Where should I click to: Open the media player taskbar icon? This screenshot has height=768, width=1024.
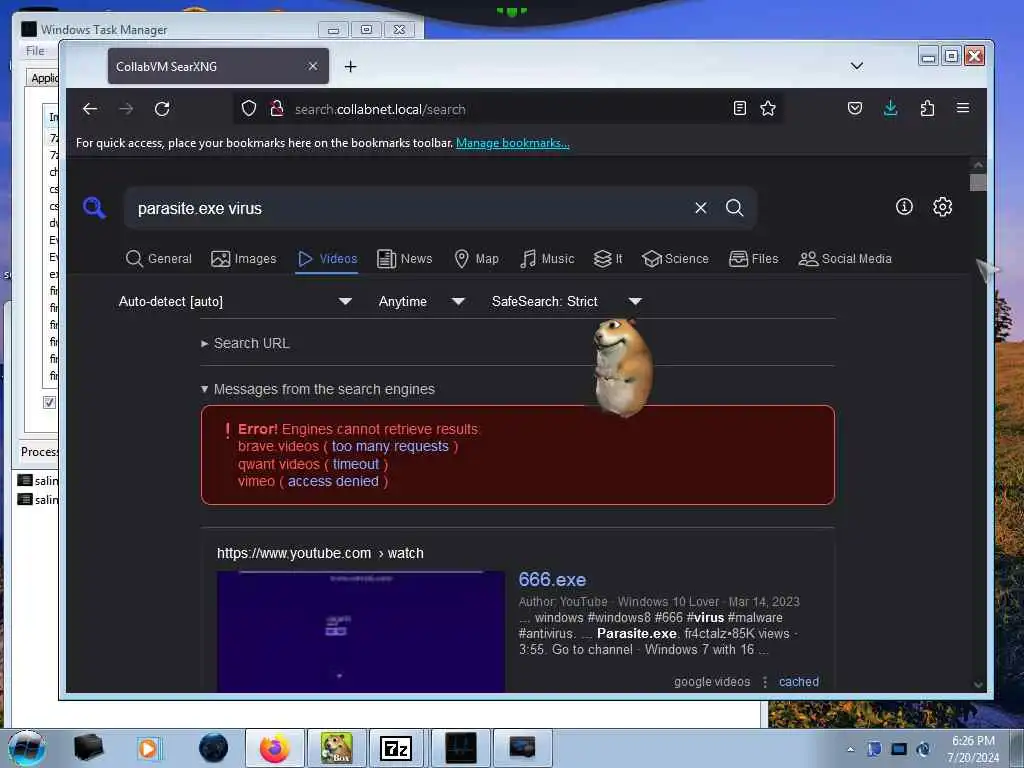148,748
